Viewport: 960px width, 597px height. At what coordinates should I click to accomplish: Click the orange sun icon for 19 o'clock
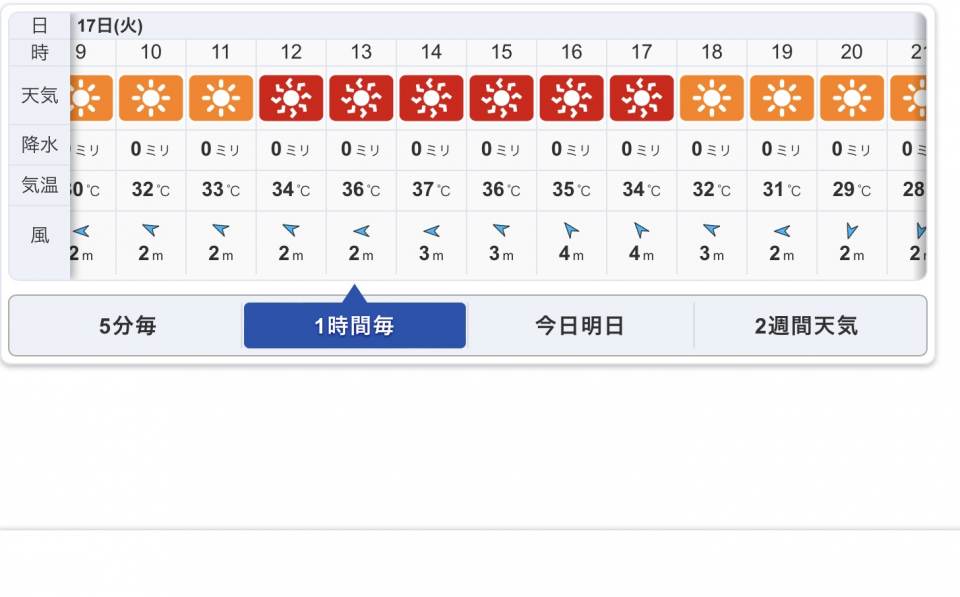click(x=781, y=98)
